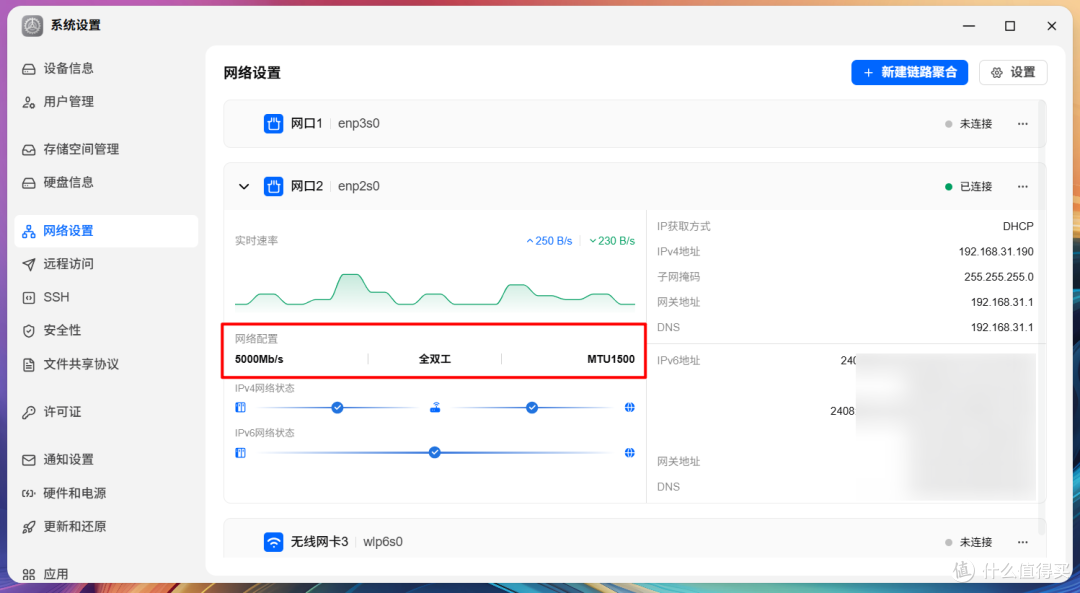1080x593 pixels.
Task: Click the 许可证 key icon
Action: point(28,412)
